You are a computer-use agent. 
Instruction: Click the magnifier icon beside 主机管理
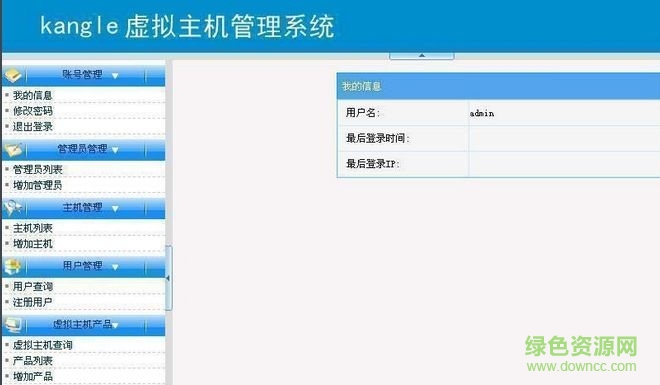[13, 207]
